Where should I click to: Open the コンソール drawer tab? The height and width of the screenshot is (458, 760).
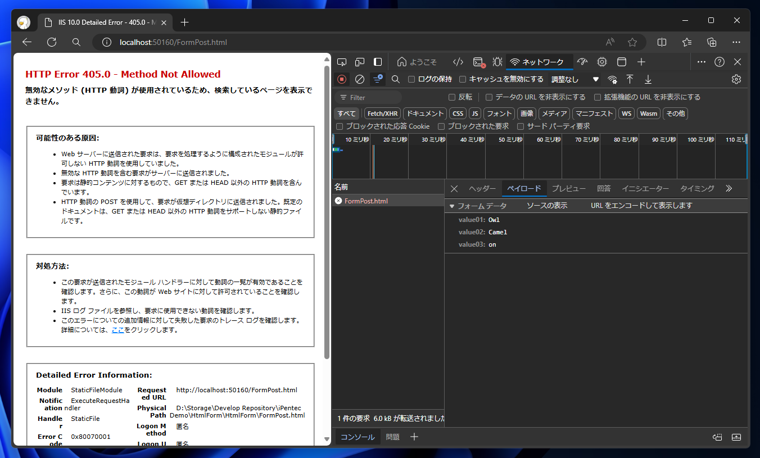pos(357,437)
